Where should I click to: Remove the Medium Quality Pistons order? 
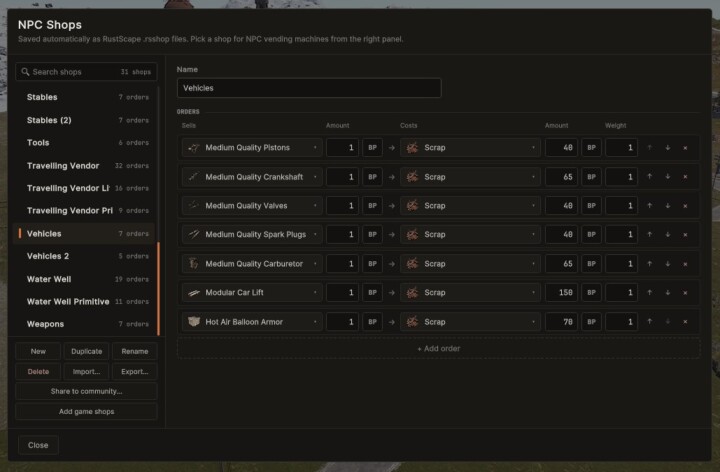pyautogui.click(x=685, y=148)
